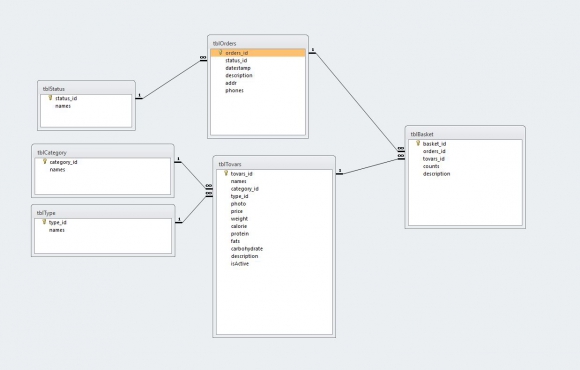Select the relationship line between tblStatus and tblOrders
Screen dimensions: 580x370
coord(171,79)
